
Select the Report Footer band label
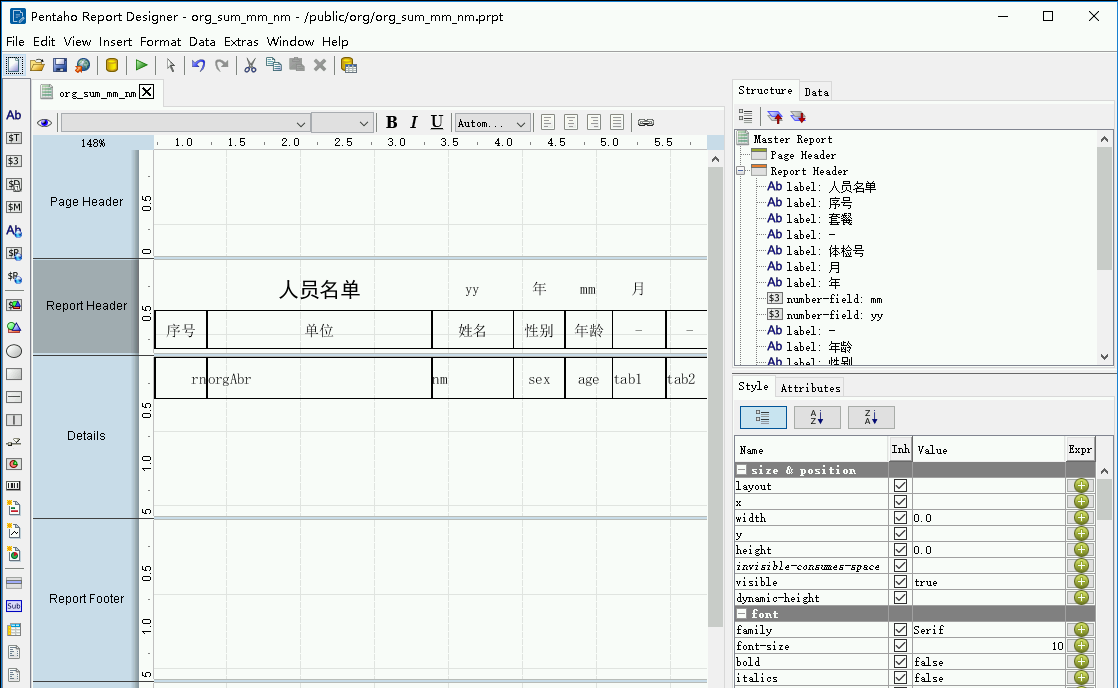(x=86, y=599)
